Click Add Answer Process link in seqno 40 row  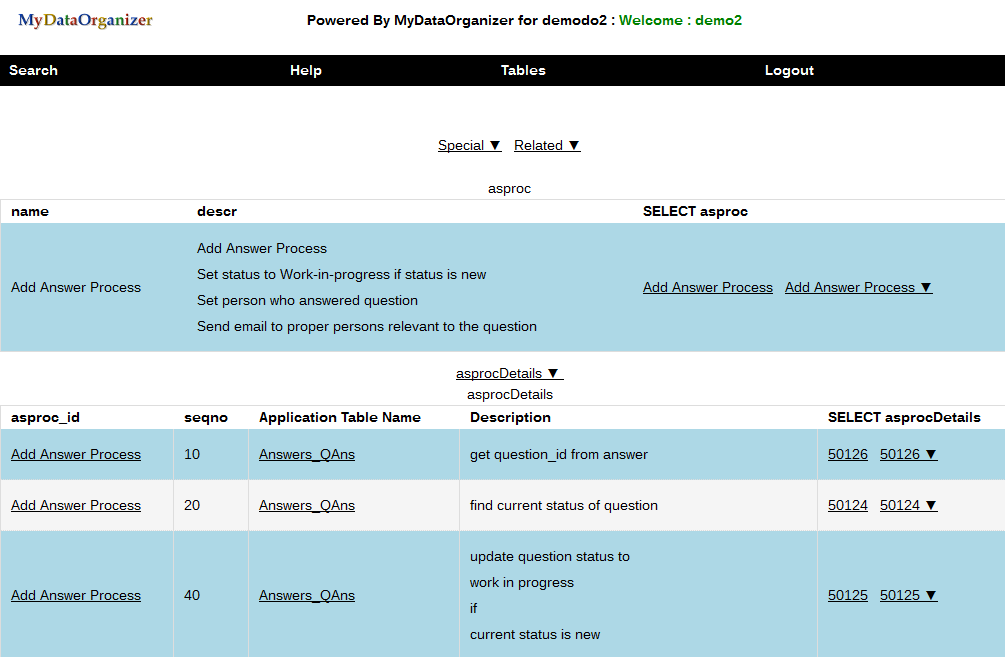tap(76, 595)
